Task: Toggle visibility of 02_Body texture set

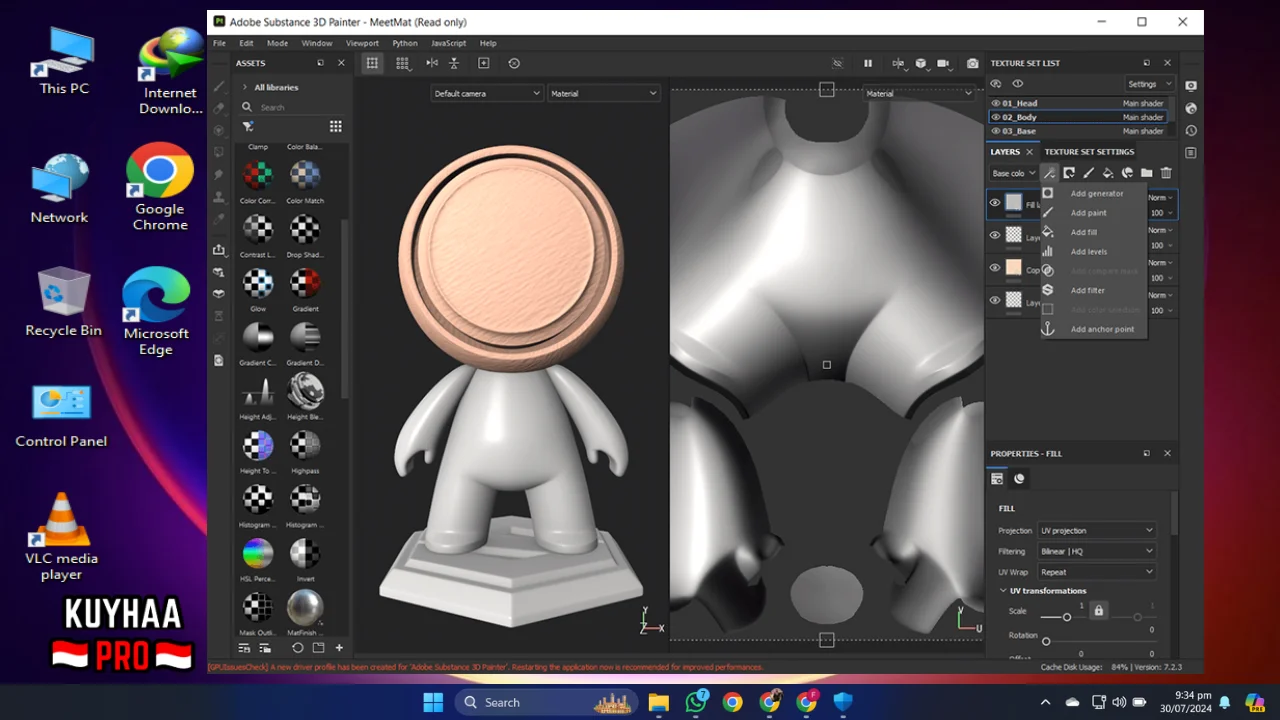Action: point(996,117)
